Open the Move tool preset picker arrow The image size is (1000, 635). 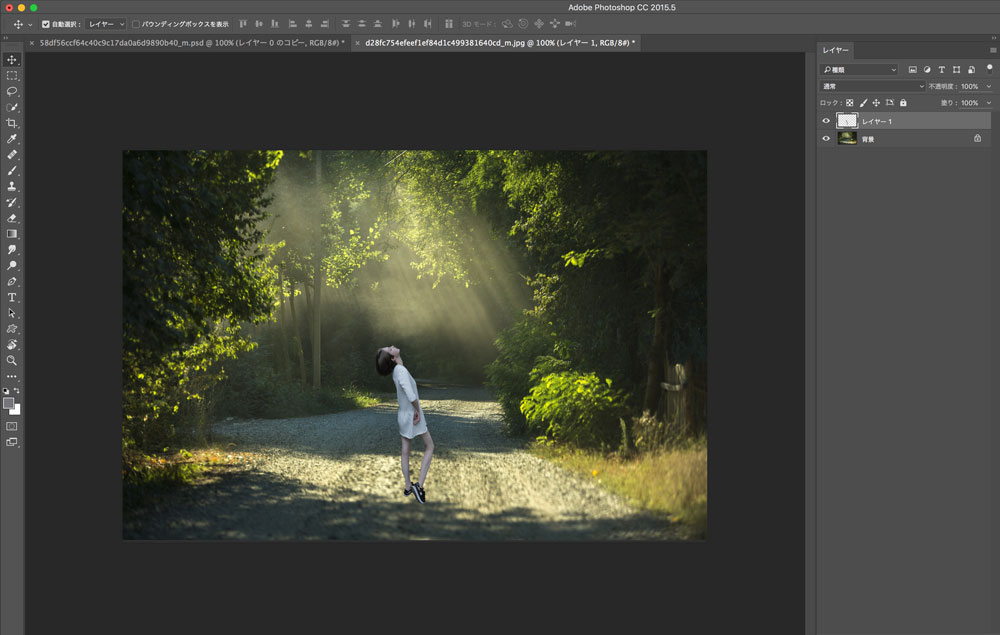tap(30, 25)
